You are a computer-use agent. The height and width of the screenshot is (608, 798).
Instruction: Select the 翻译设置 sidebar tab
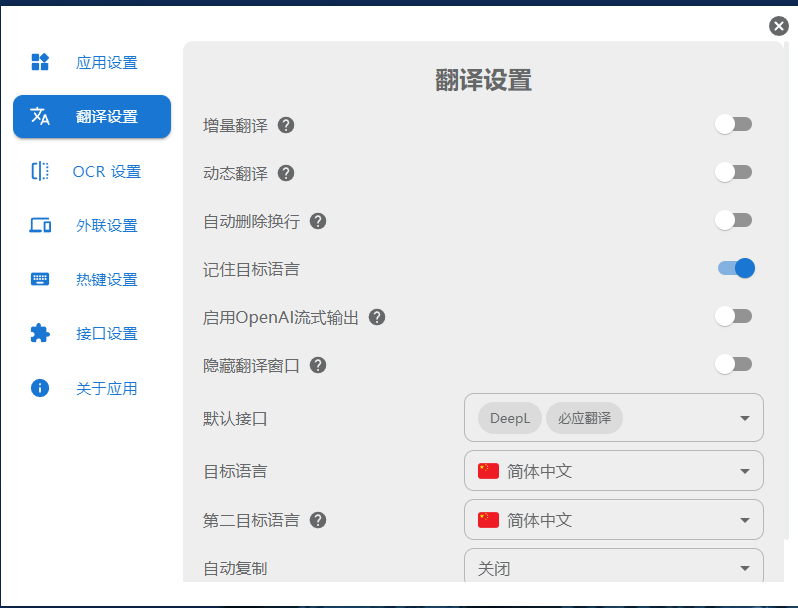click(92, 116)
